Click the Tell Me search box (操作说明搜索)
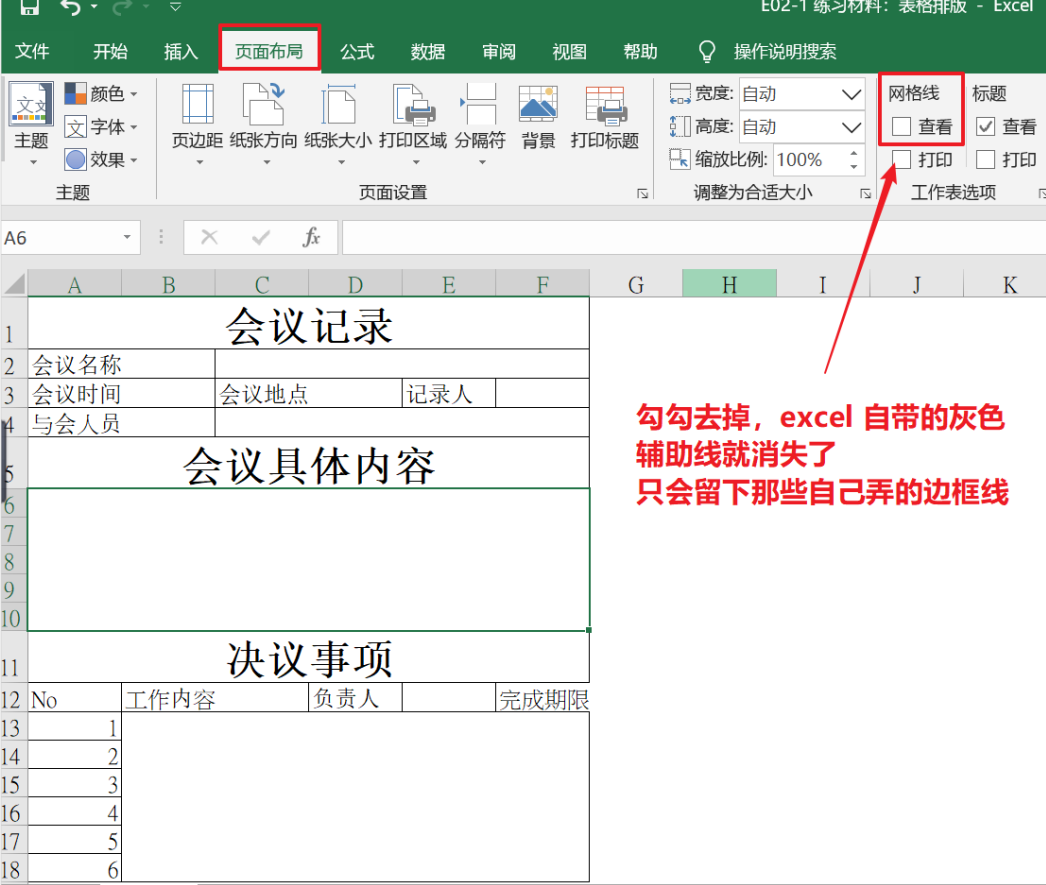Viewport: 1046px width, 885px height. [785, 51]
